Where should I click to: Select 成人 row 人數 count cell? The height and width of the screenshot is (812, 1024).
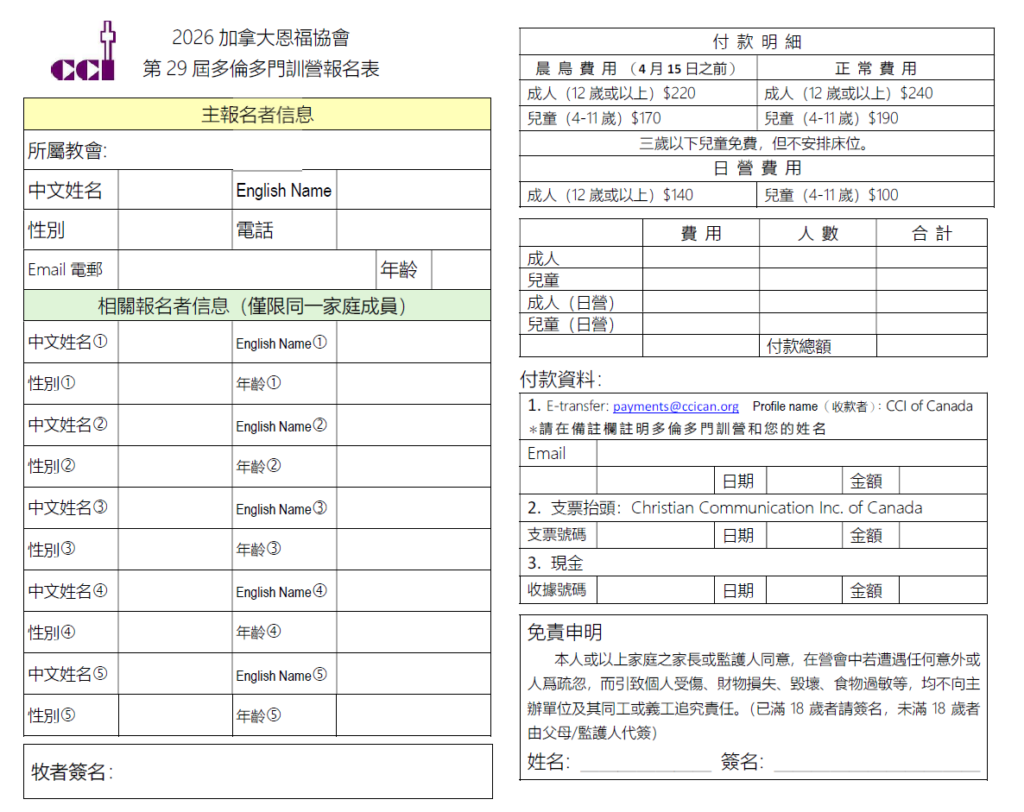click(x=817, y=258)
